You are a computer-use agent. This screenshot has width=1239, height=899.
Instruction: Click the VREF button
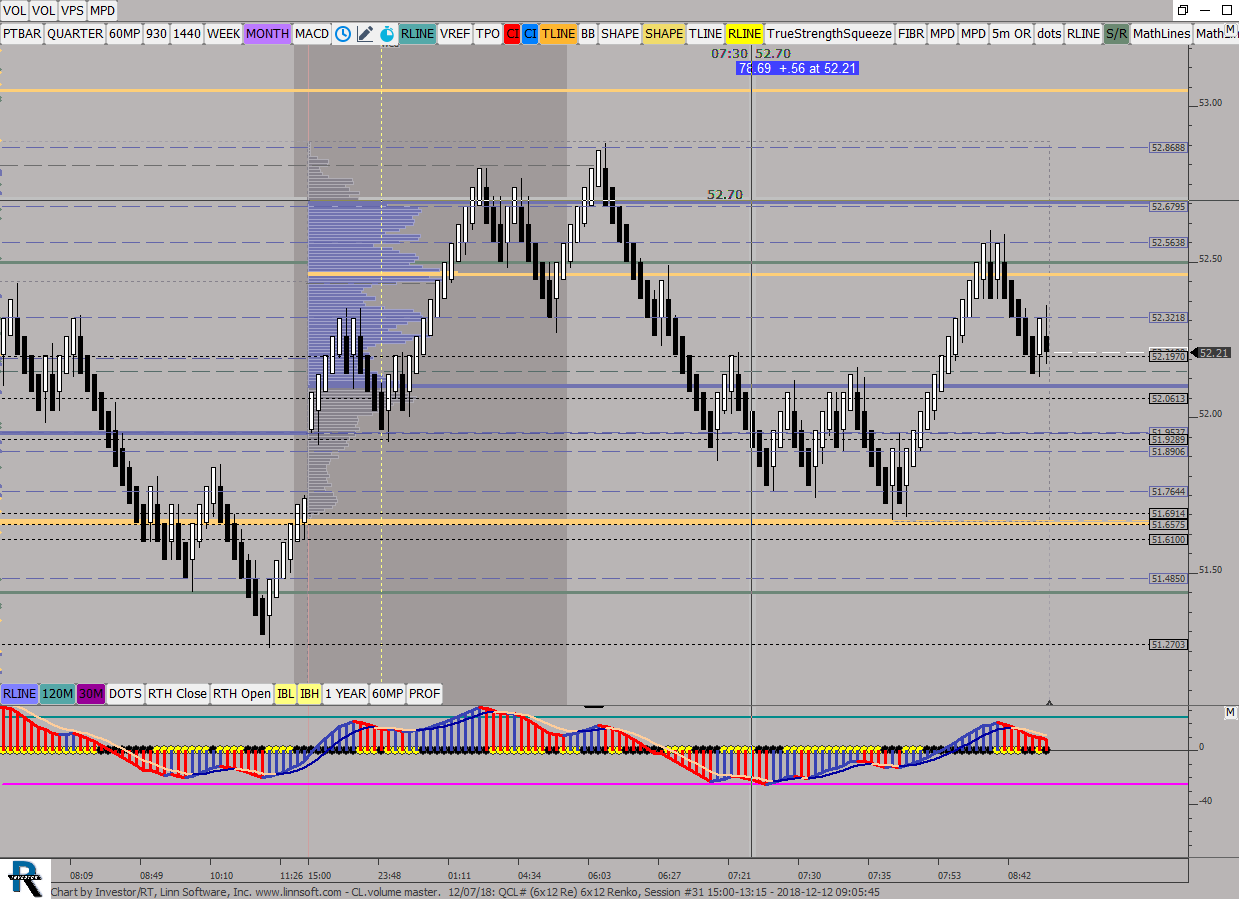click(455, 34)
